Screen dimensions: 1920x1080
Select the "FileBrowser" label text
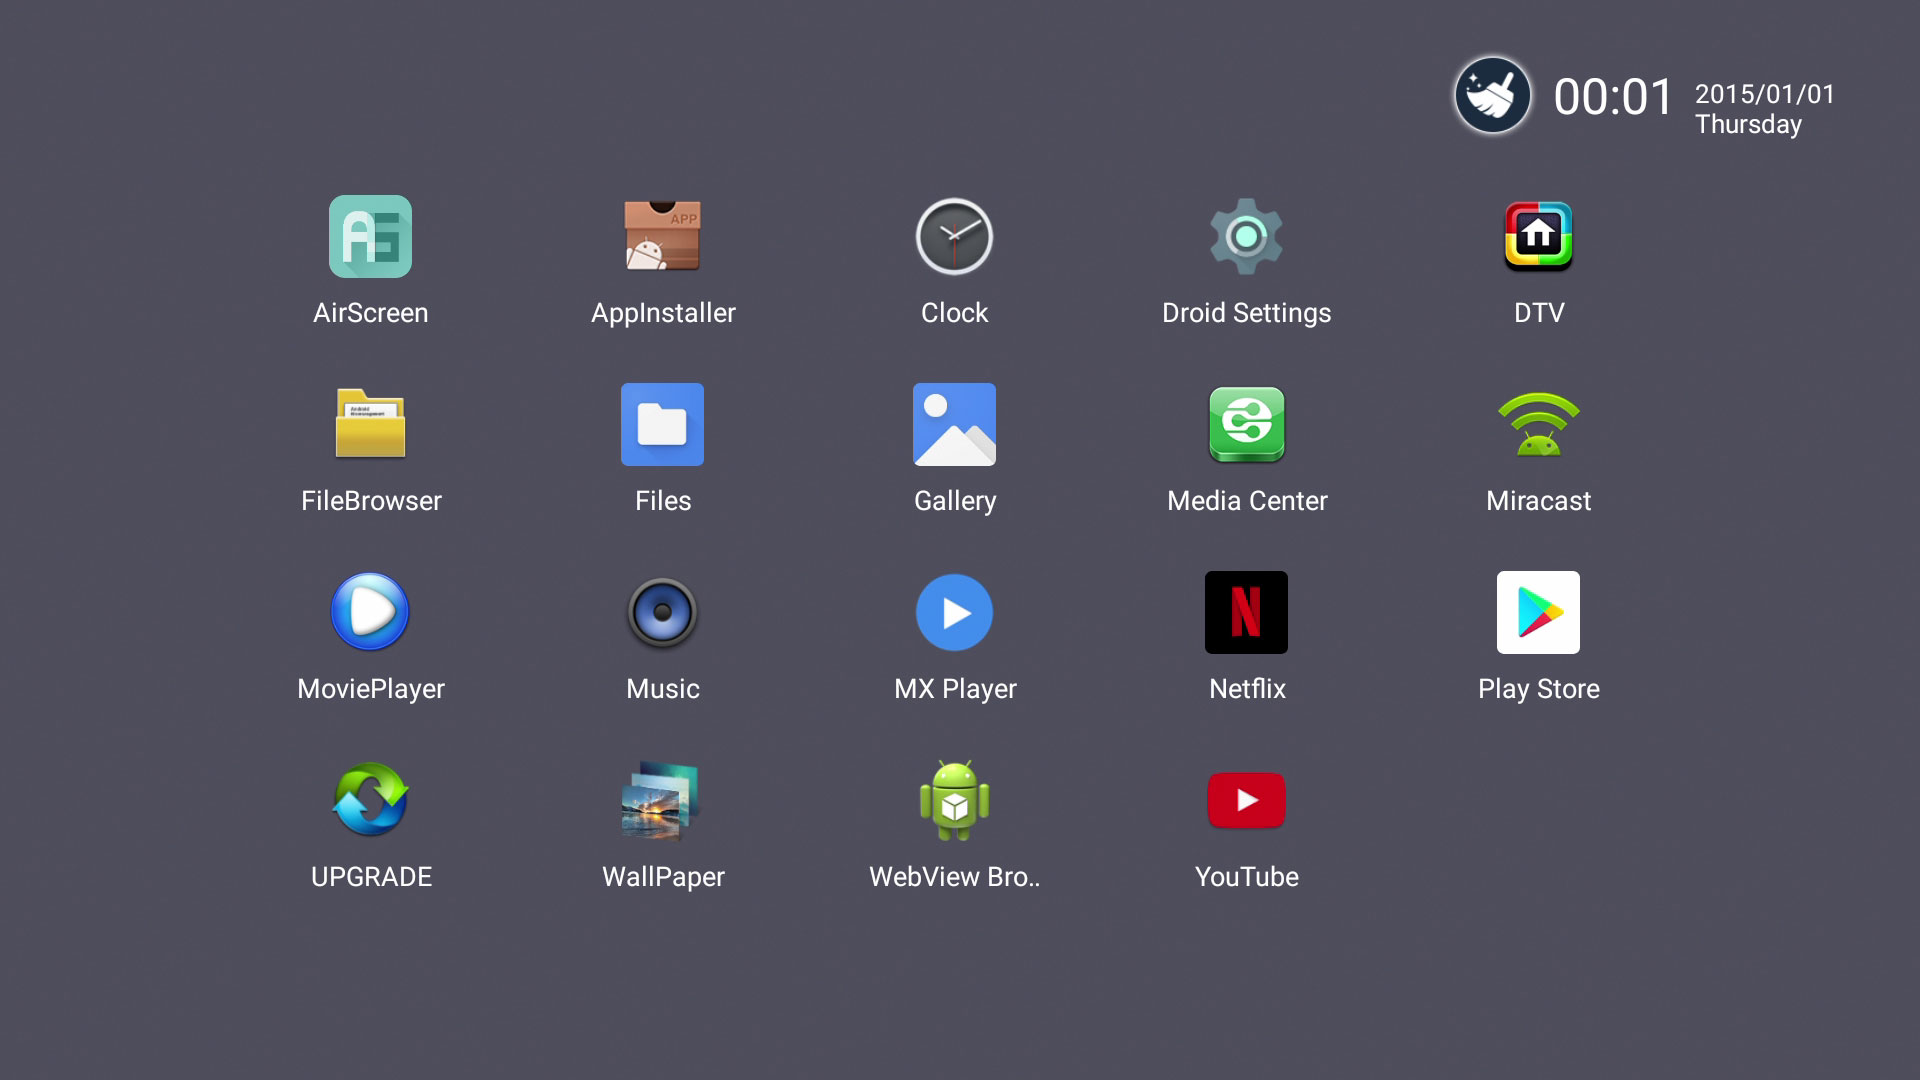click(371, 501)
